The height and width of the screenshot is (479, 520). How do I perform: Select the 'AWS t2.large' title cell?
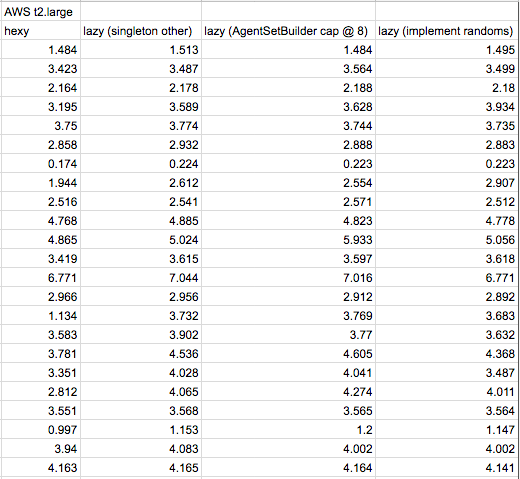[41, 12]
